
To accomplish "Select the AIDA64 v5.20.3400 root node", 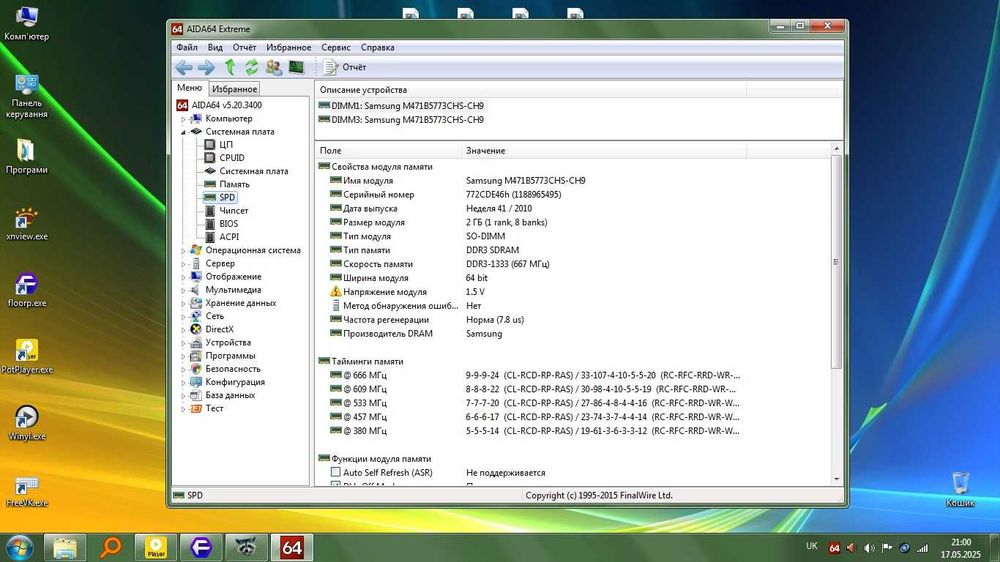I will click(226, 105).
